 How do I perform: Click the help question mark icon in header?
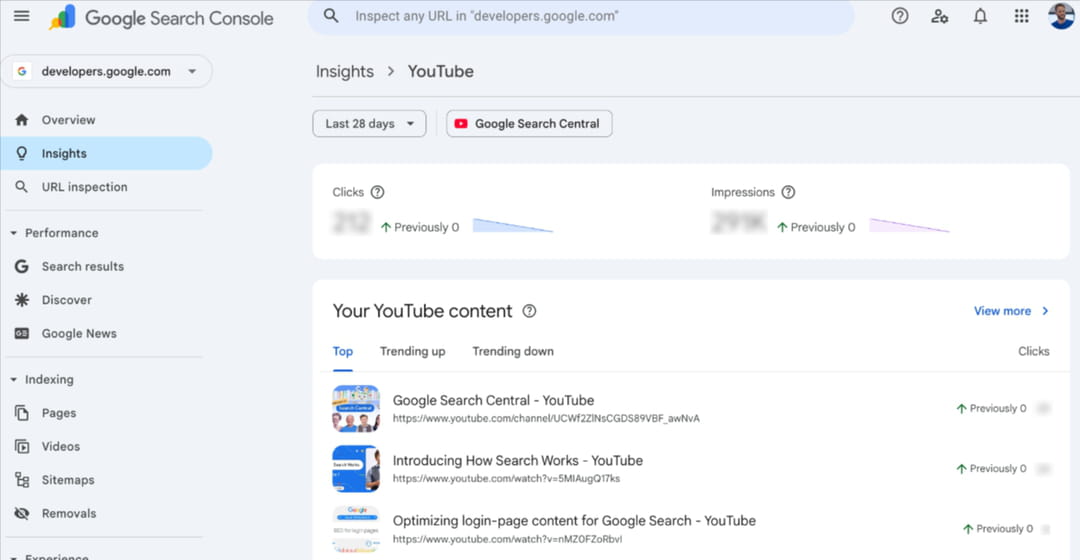click(900, 17)
